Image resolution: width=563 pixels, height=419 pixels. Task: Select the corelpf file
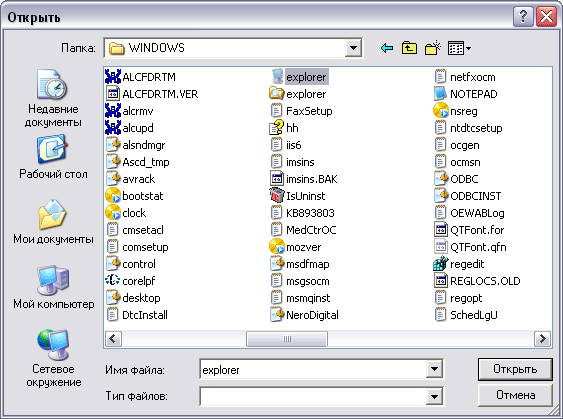(131, 281)
